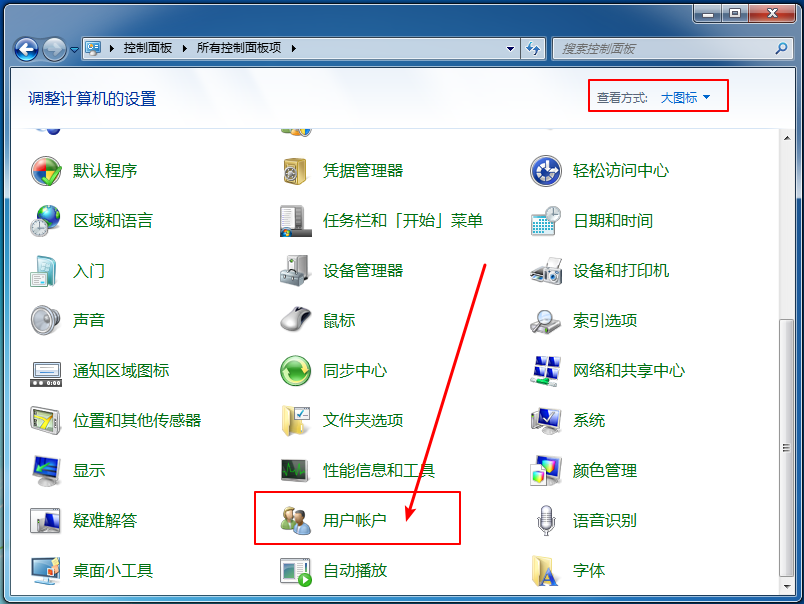
Task: Open 网络和共享中心 network icon
Action: tap(546, 370)
